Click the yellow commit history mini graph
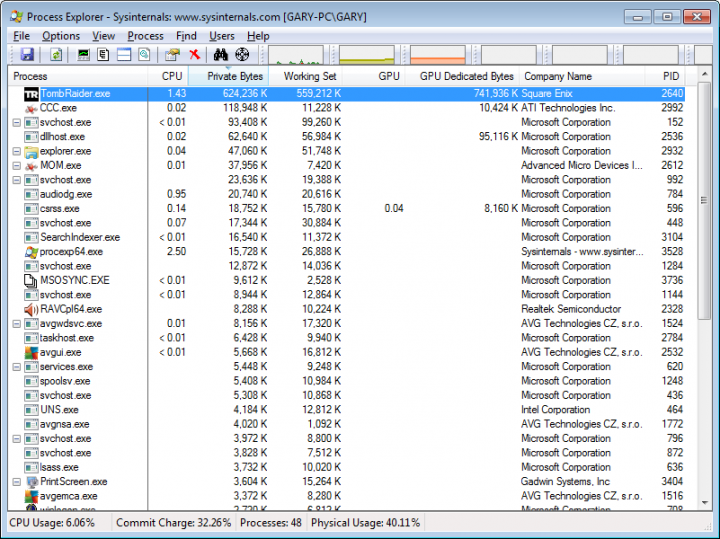This screenshot has width=720, height=539. point(367,55)
